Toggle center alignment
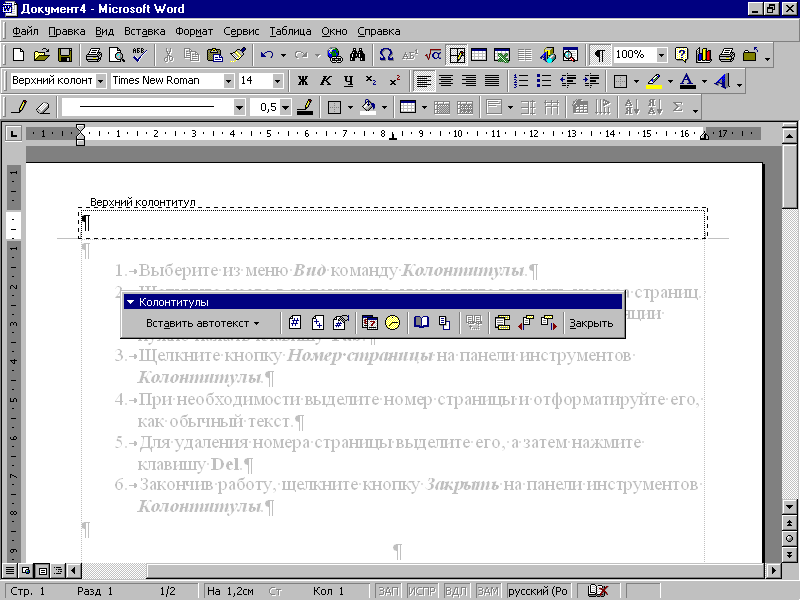This screenshot has height=600, width=800. [x=446, y=81]
